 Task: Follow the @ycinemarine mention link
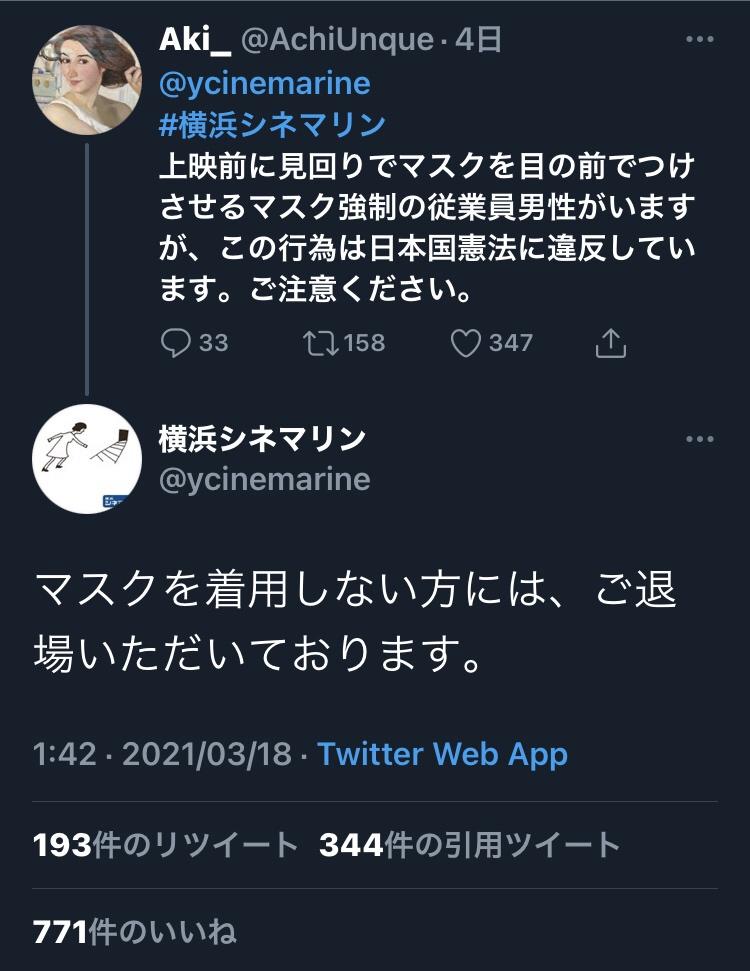264,83
